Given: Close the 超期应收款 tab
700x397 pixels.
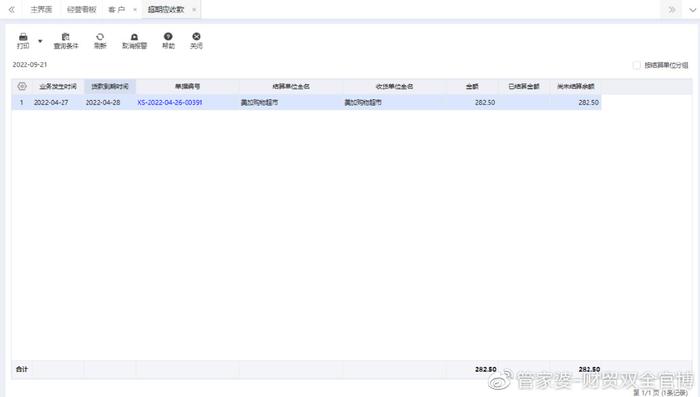Looking at the screenshot, I should (x=194, y=10).
